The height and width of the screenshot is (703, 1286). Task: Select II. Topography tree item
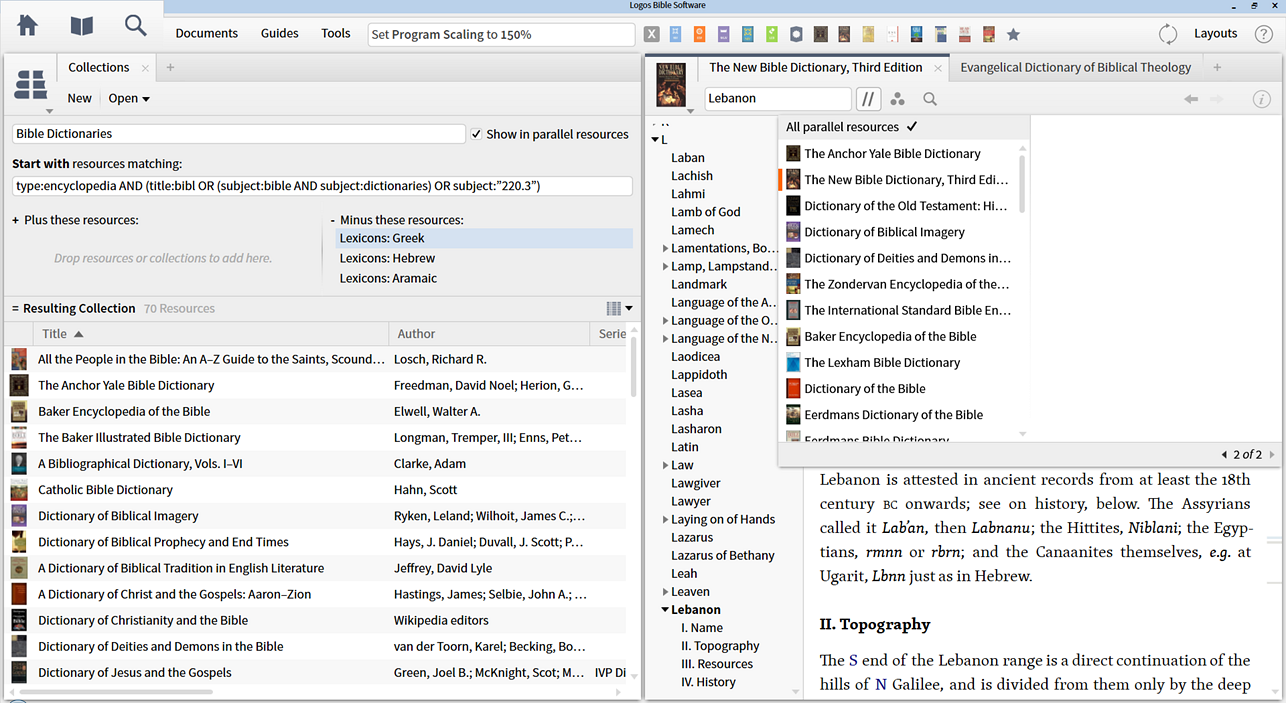(x=720, y=646)
